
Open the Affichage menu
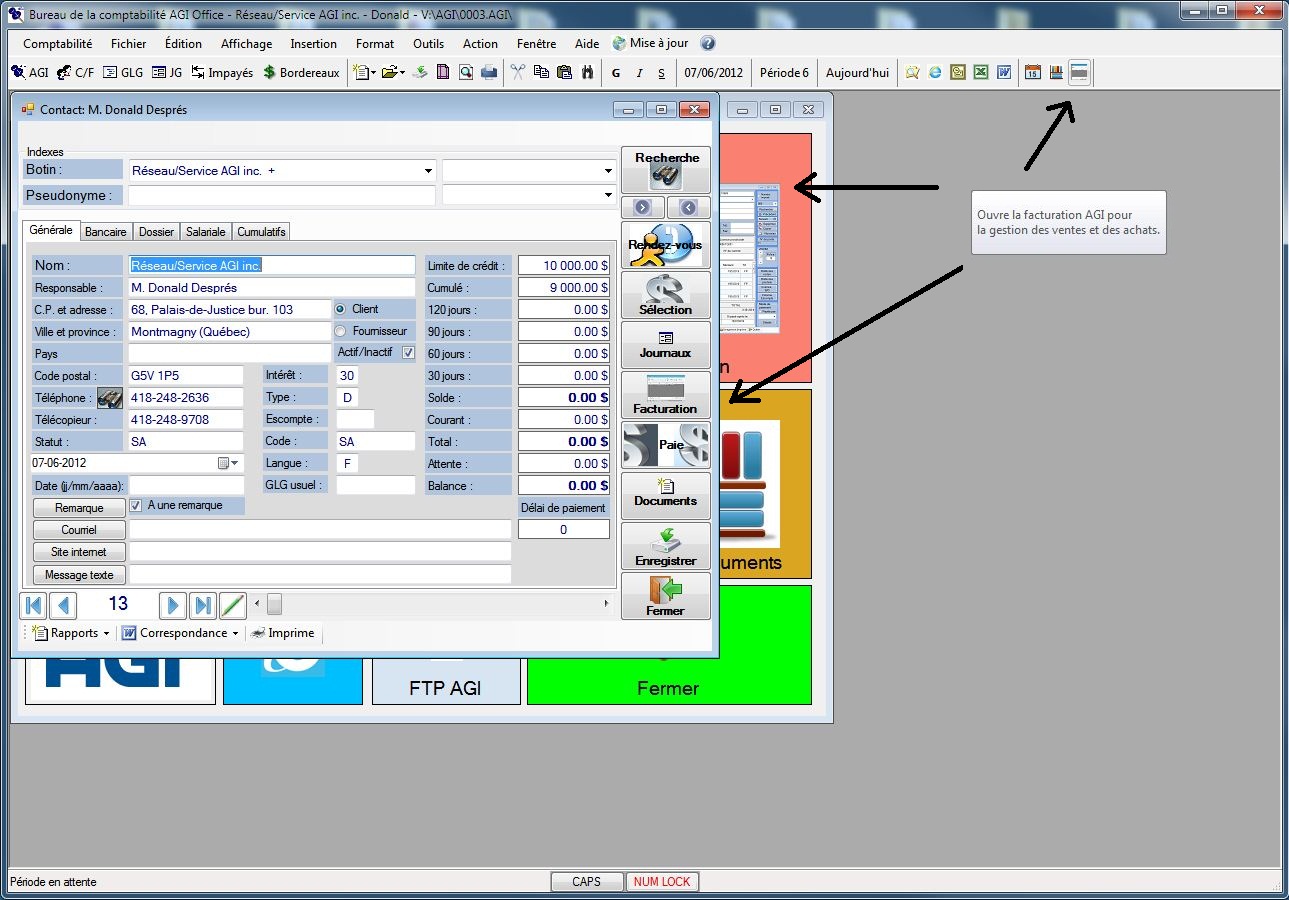coord(246,44)
